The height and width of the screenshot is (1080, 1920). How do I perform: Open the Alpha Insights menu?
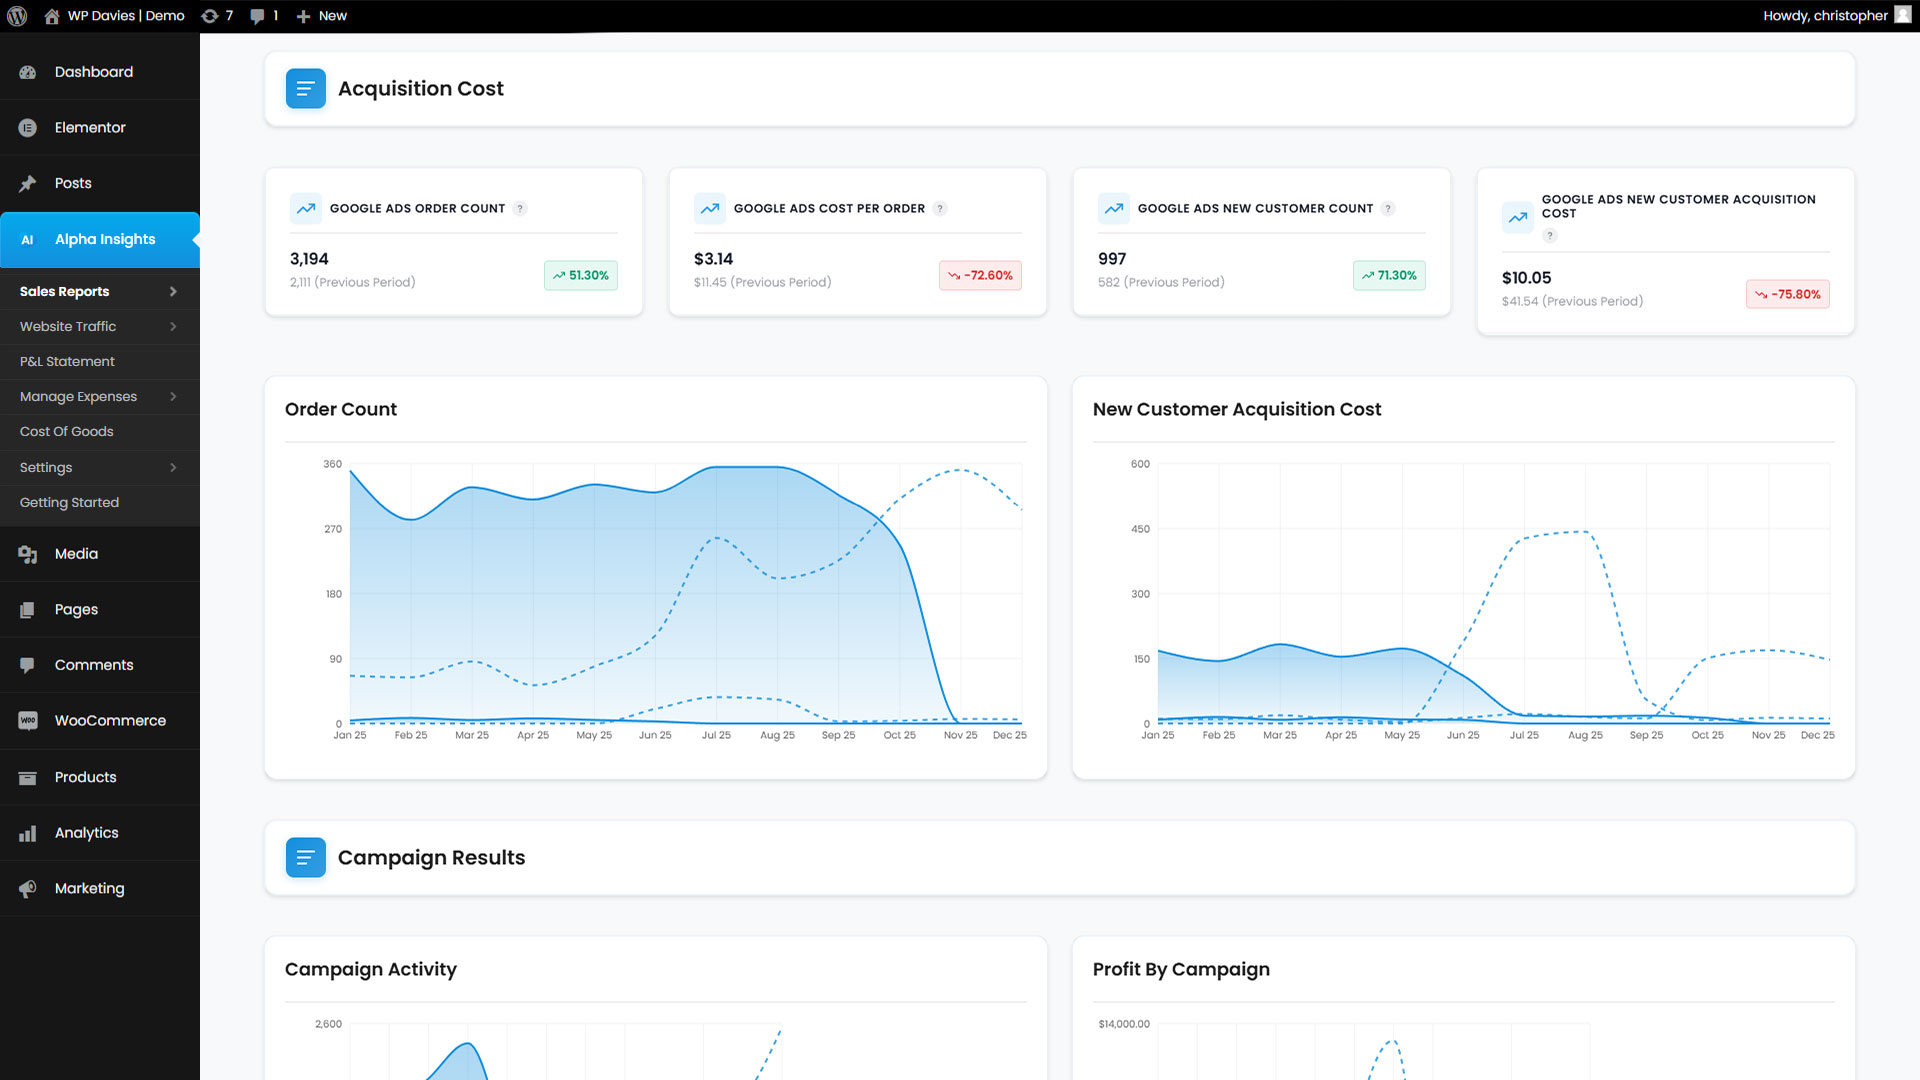(104, 240)
